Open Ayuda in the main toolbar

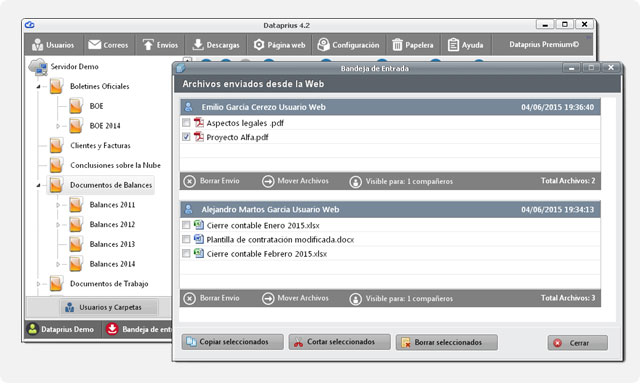tap(465, 45)
